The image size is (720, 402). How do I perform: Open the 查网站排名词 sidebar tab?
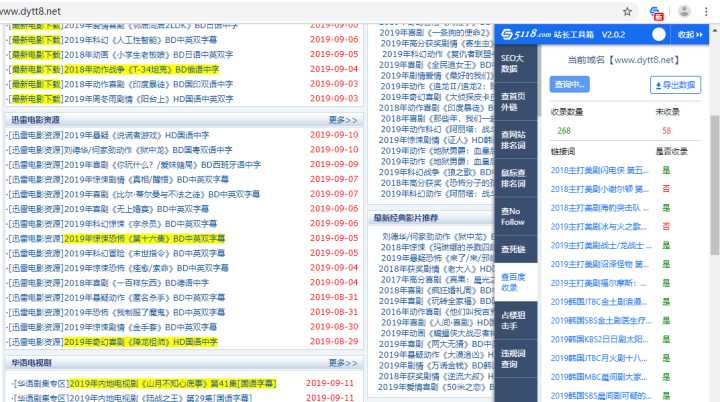516,140
